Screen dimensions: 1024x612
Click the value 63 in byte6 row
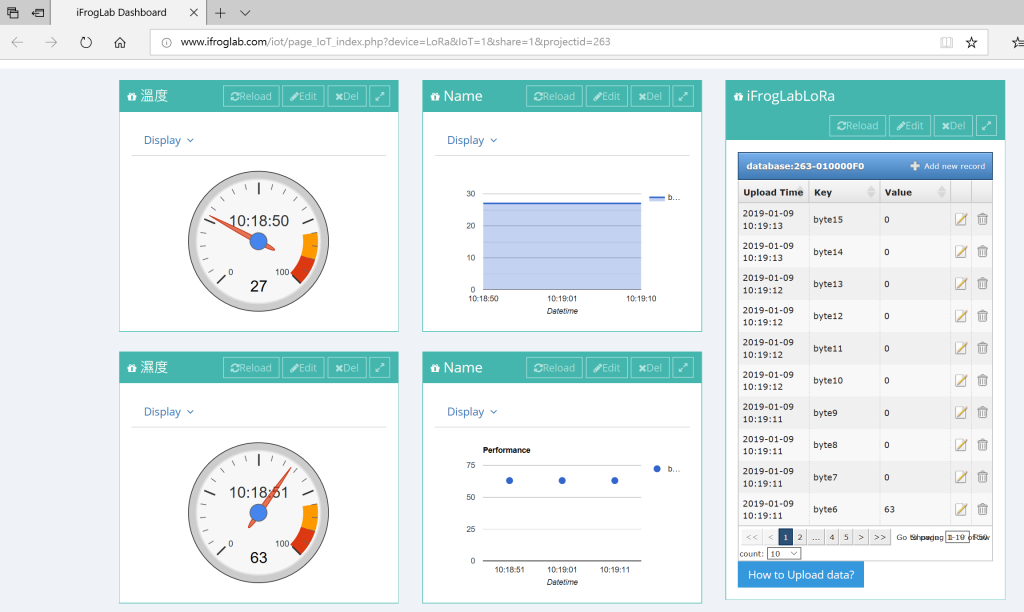(889, 509)
